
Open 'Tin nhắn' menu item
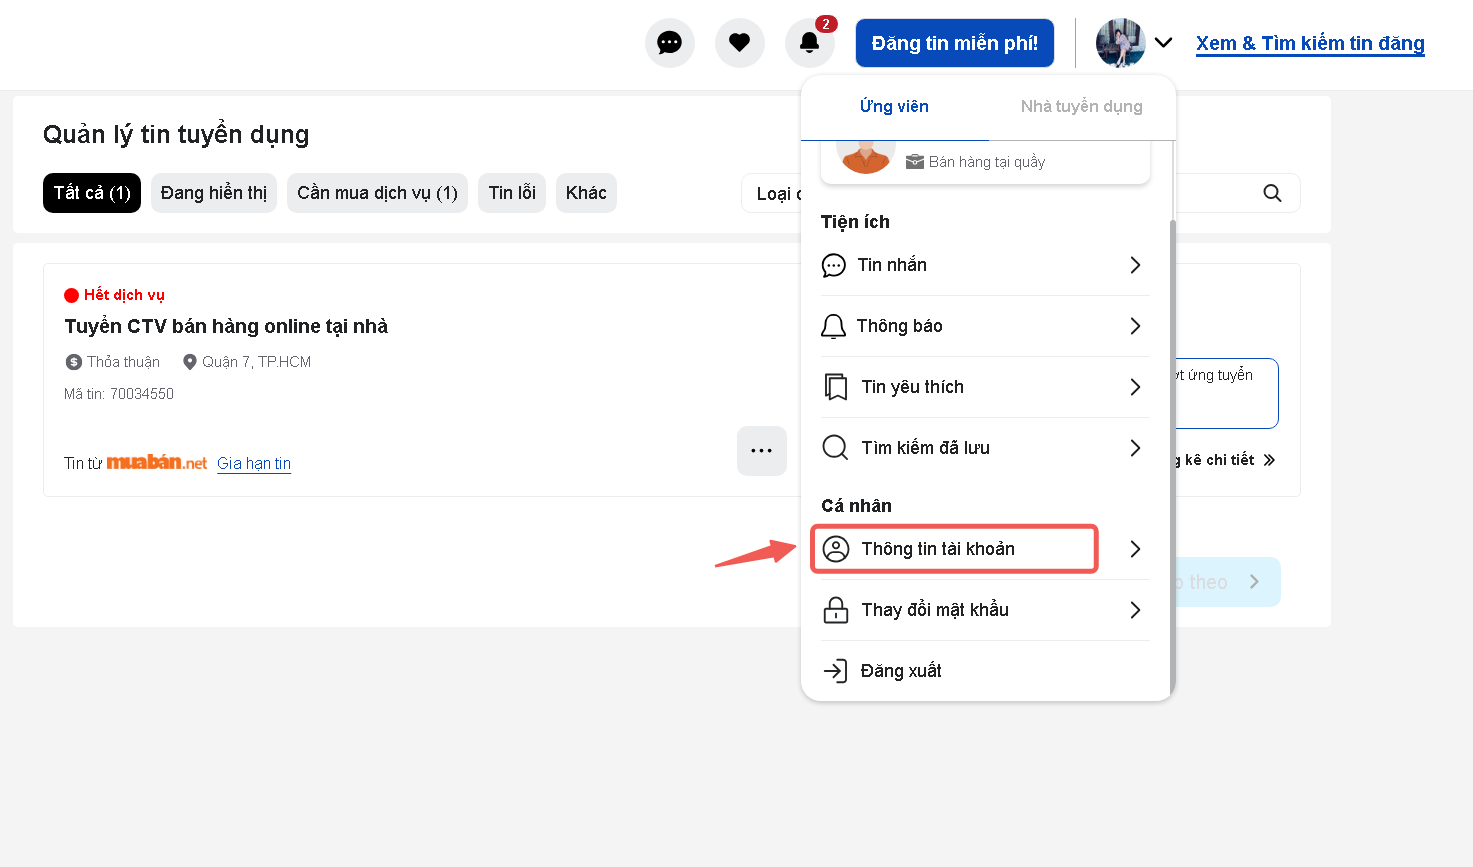point(892,265)
